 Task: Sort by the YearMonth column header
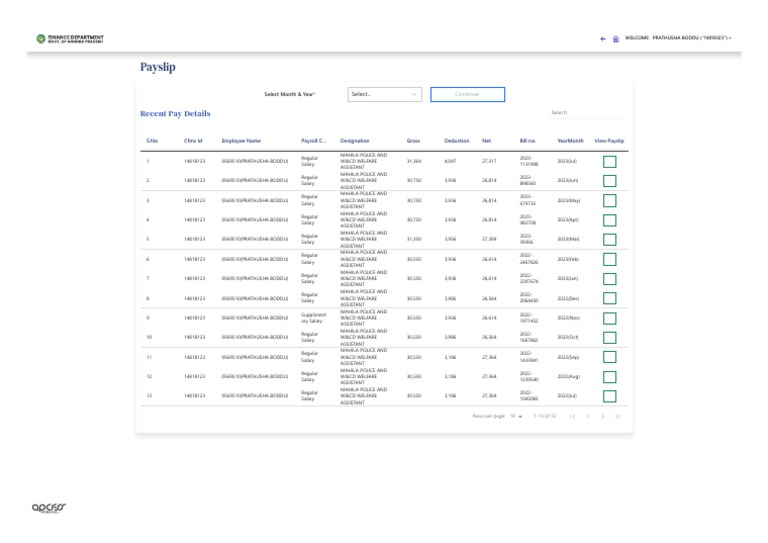pyautogui.click(x=570, y=141)
